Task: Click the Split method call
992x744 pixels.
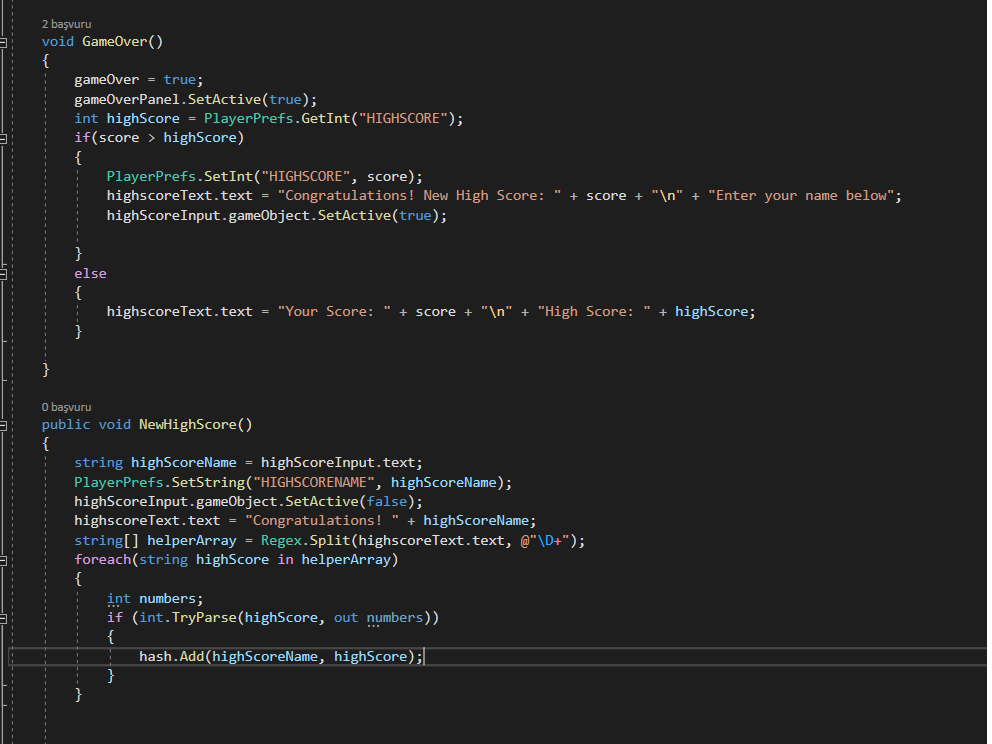Action: click(x=330, y=541)
